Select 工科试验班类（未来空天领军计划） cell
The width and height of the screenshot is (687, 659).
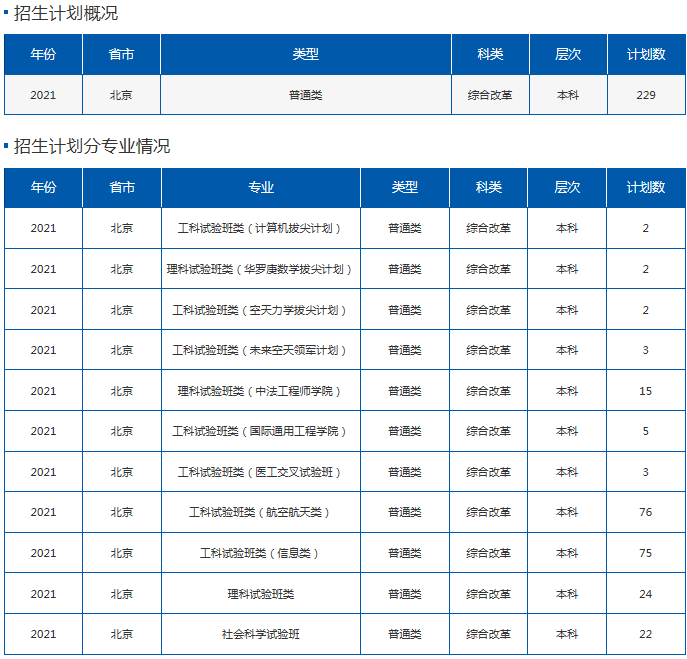(x=261, y=350)
